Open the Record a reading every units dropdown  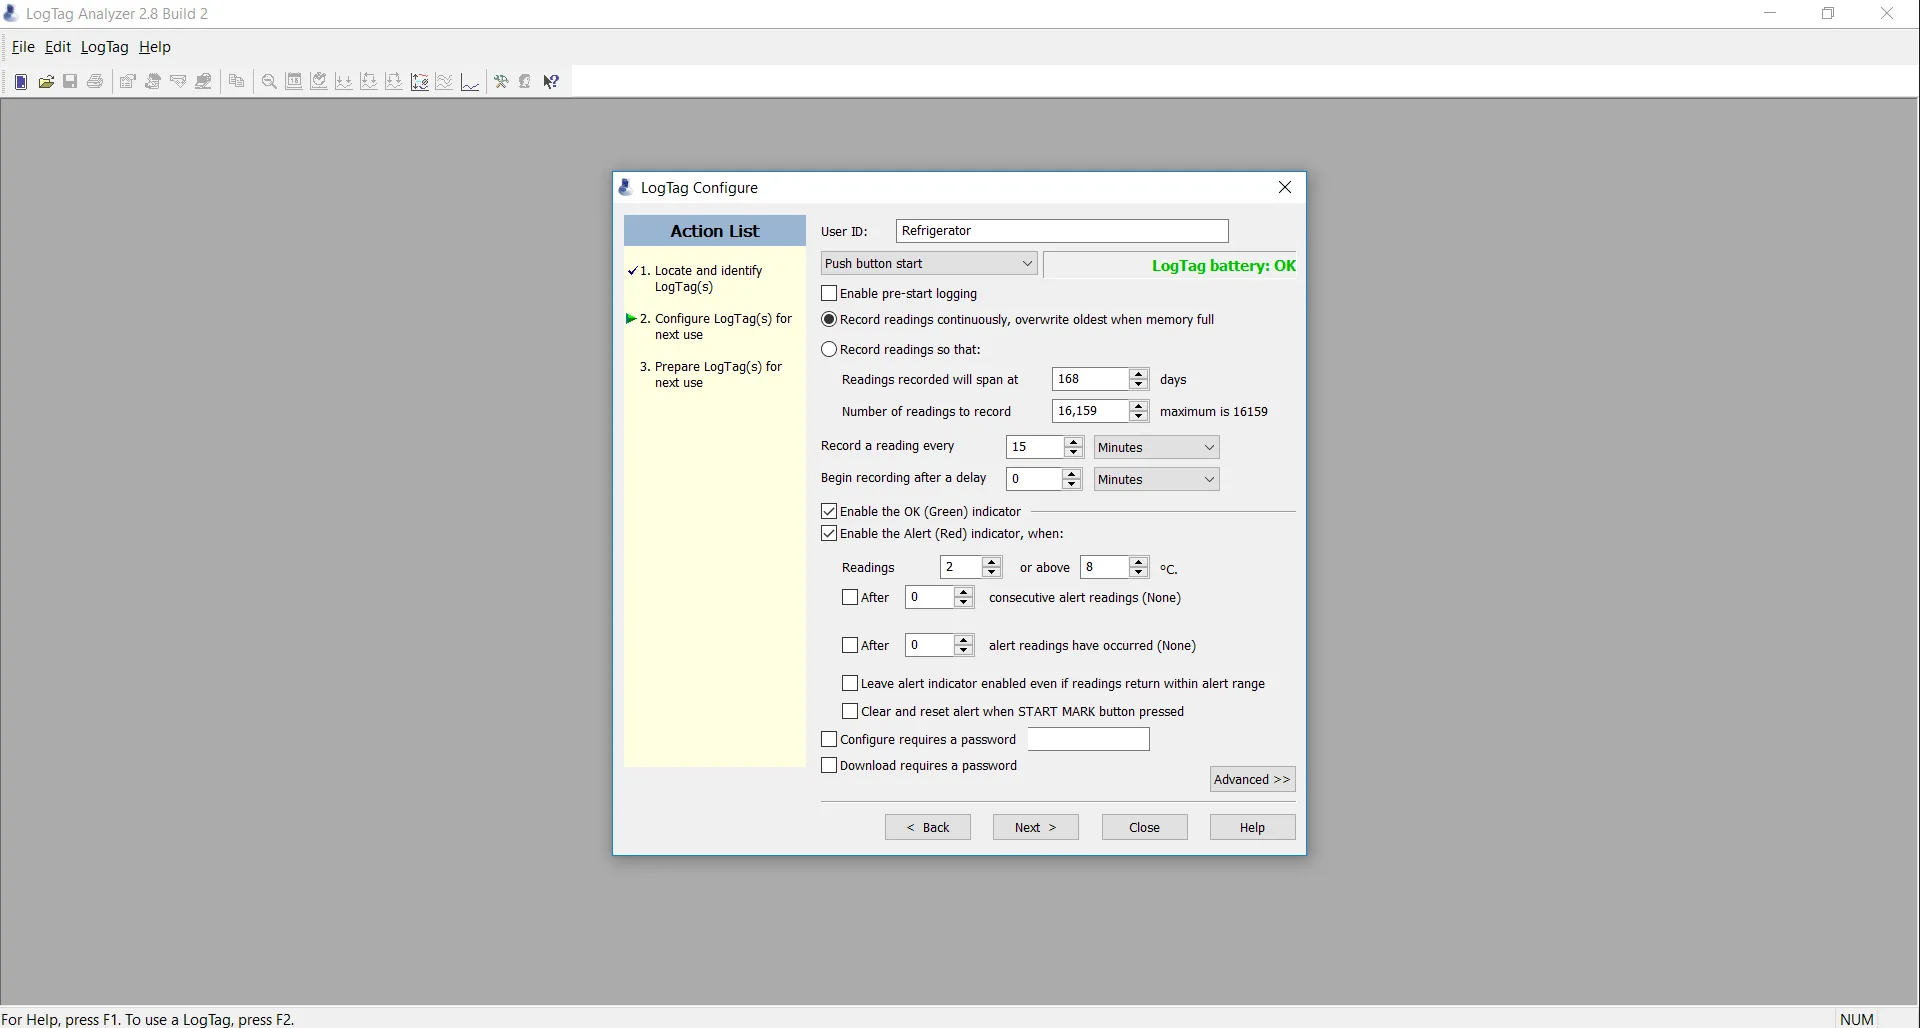tap(1156, 447)
